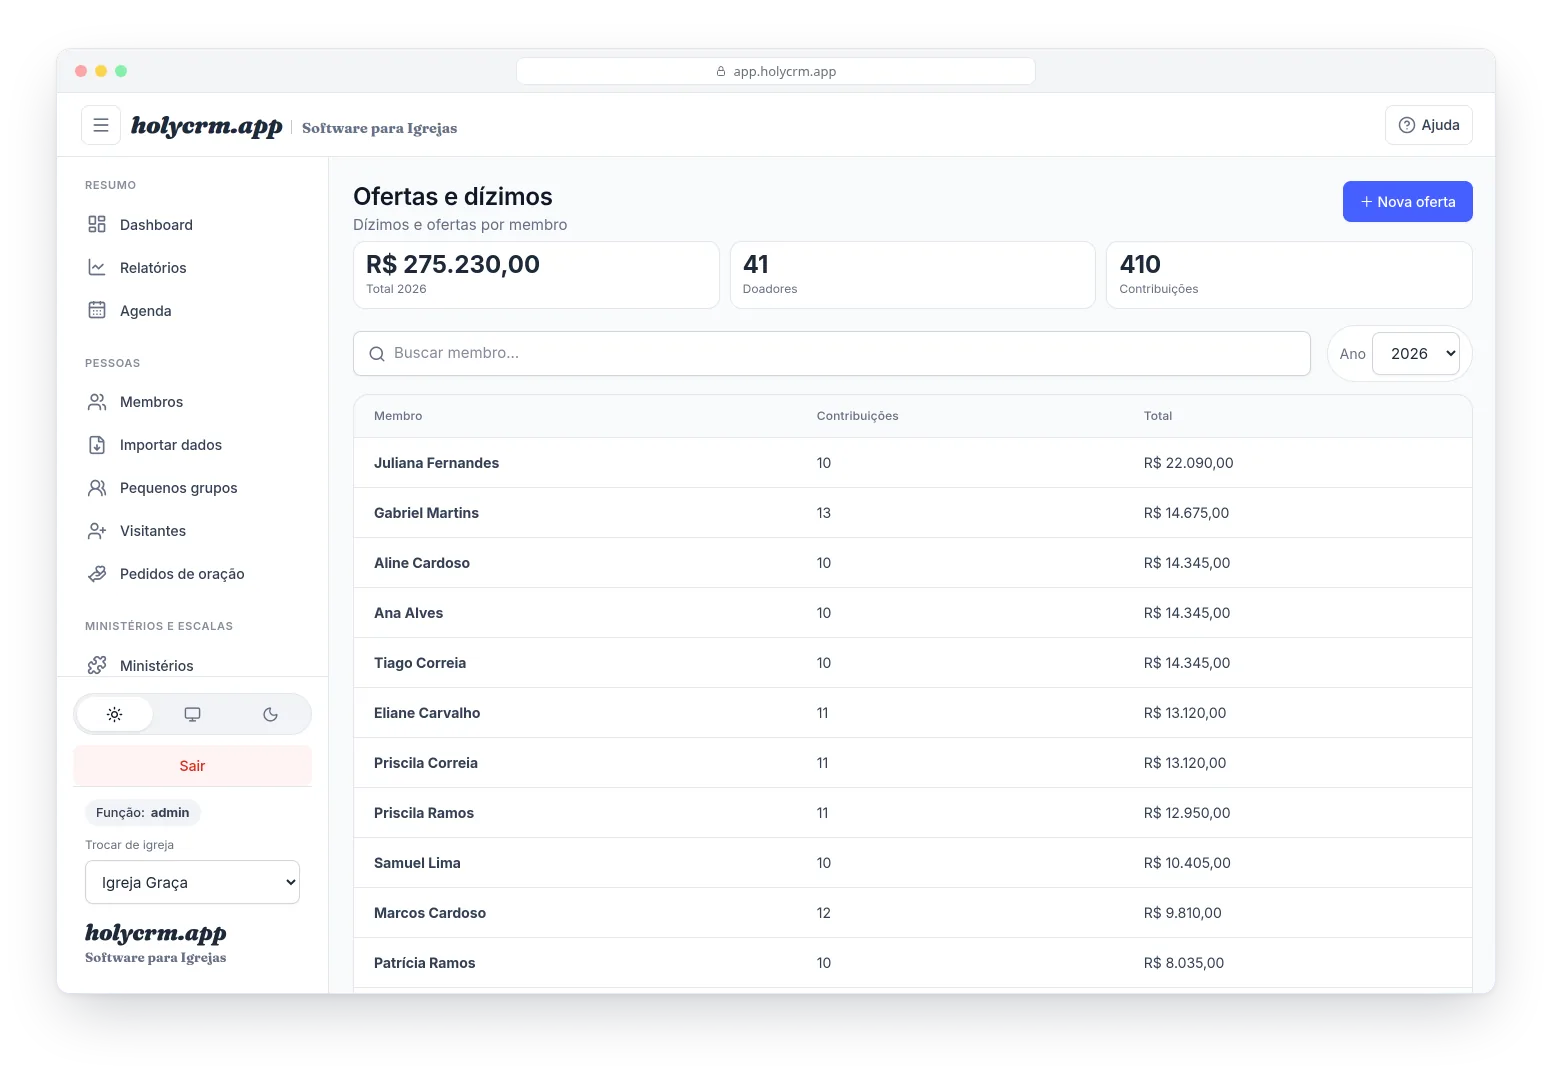Open Agenda calendar icon

coord(97,310)
